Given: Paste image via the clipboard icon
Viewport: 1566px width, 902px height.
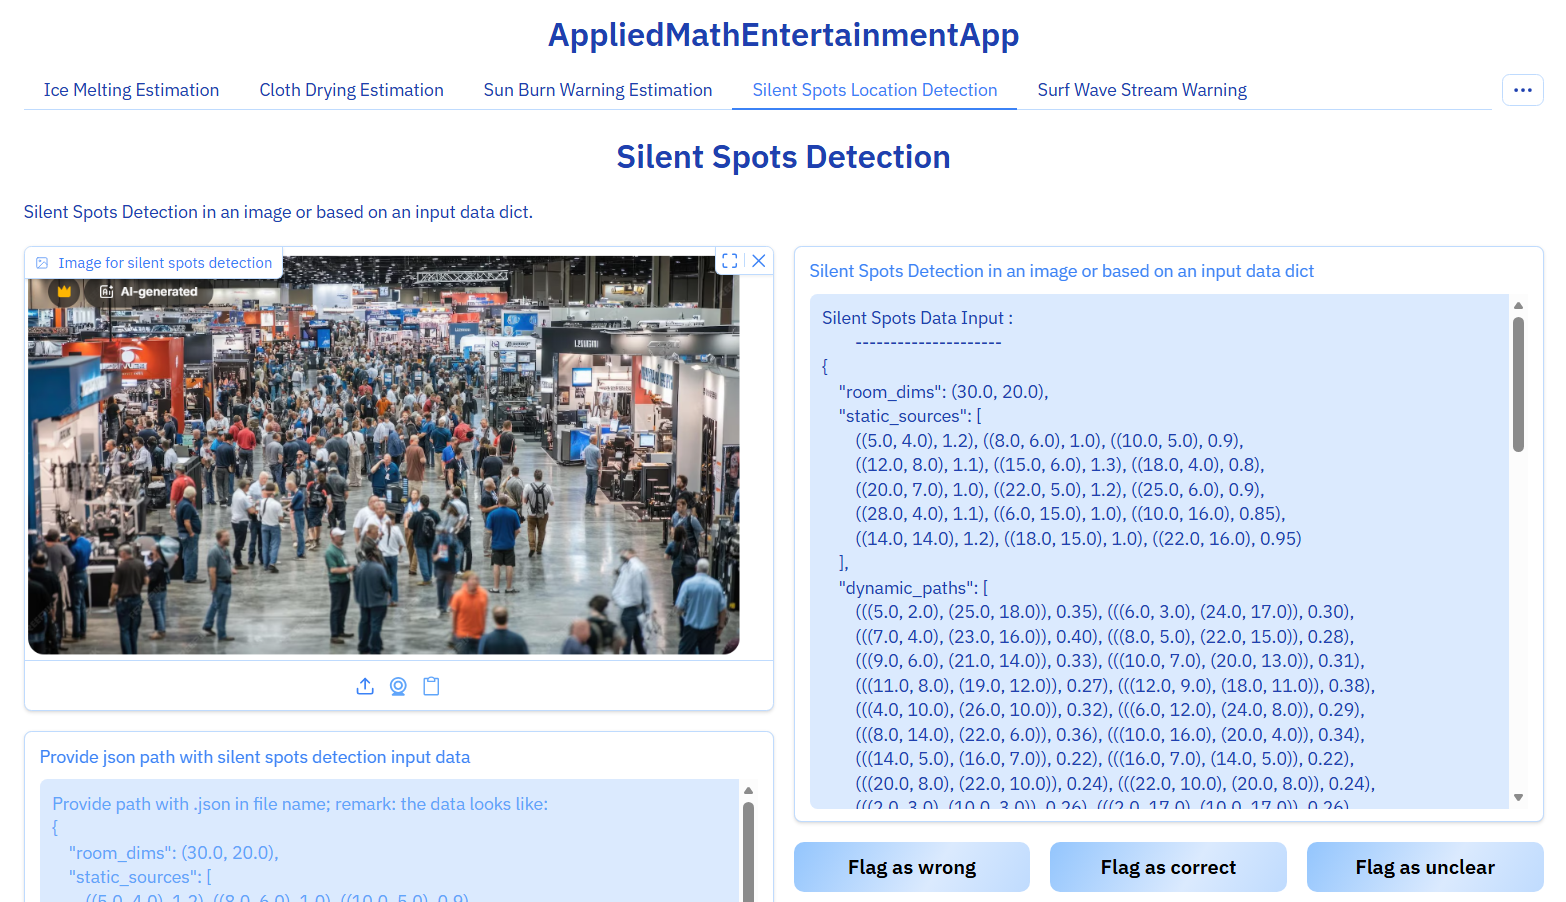Looking at the screenshot, I should 431,686.
